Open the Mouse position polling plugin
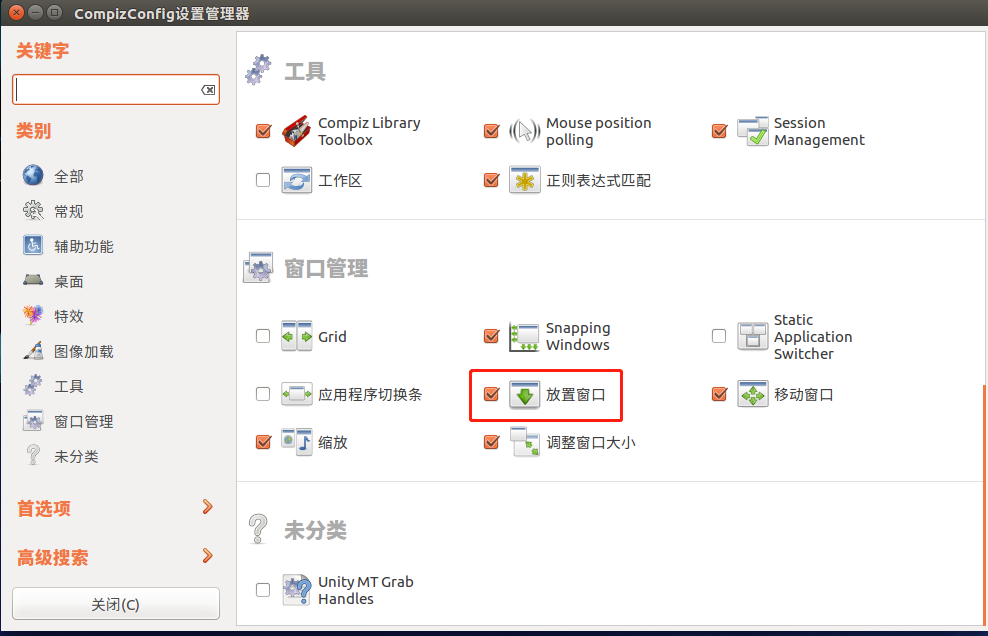 click(x=589, y=131)
